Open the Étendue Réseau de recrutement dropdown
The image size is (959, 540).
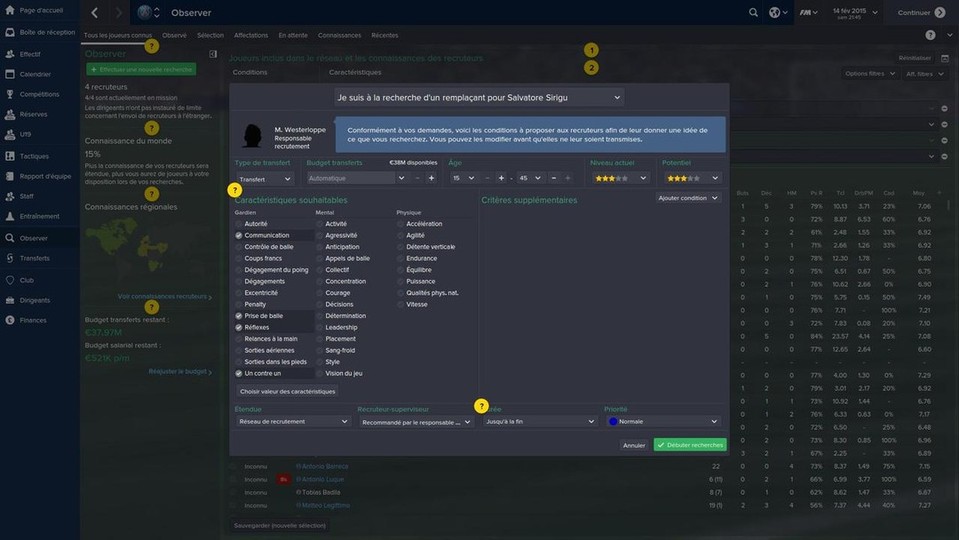[x=292, y=422]
